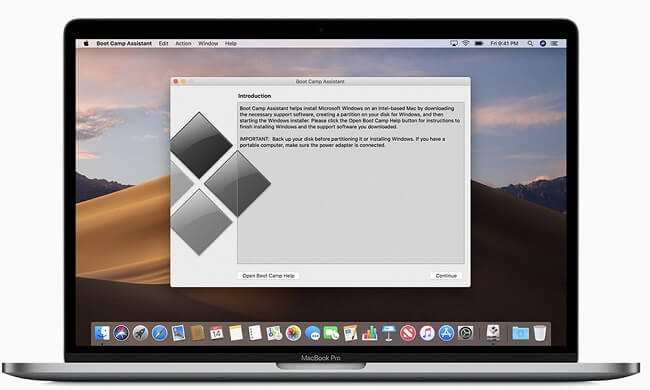Open Notification Center in menu bar
Screen dimensions: 650x390
click(x=555, y=43)
